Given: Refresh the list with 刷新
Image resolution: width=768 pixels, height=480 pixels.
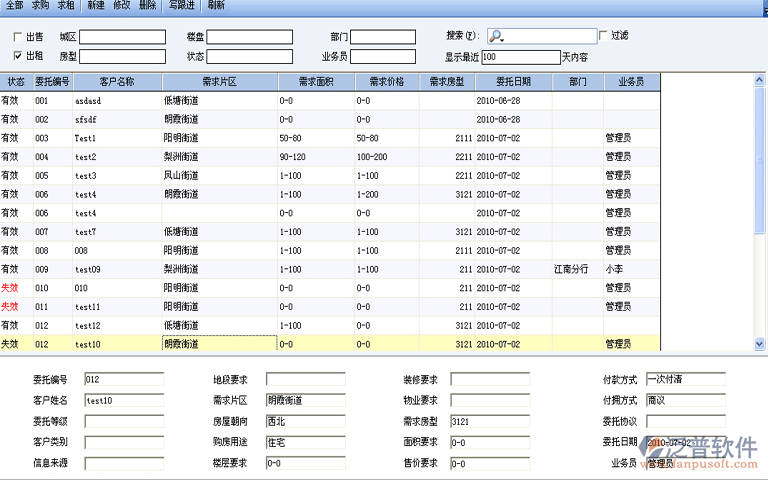Looking at the screenshot, I should [216, 6].
